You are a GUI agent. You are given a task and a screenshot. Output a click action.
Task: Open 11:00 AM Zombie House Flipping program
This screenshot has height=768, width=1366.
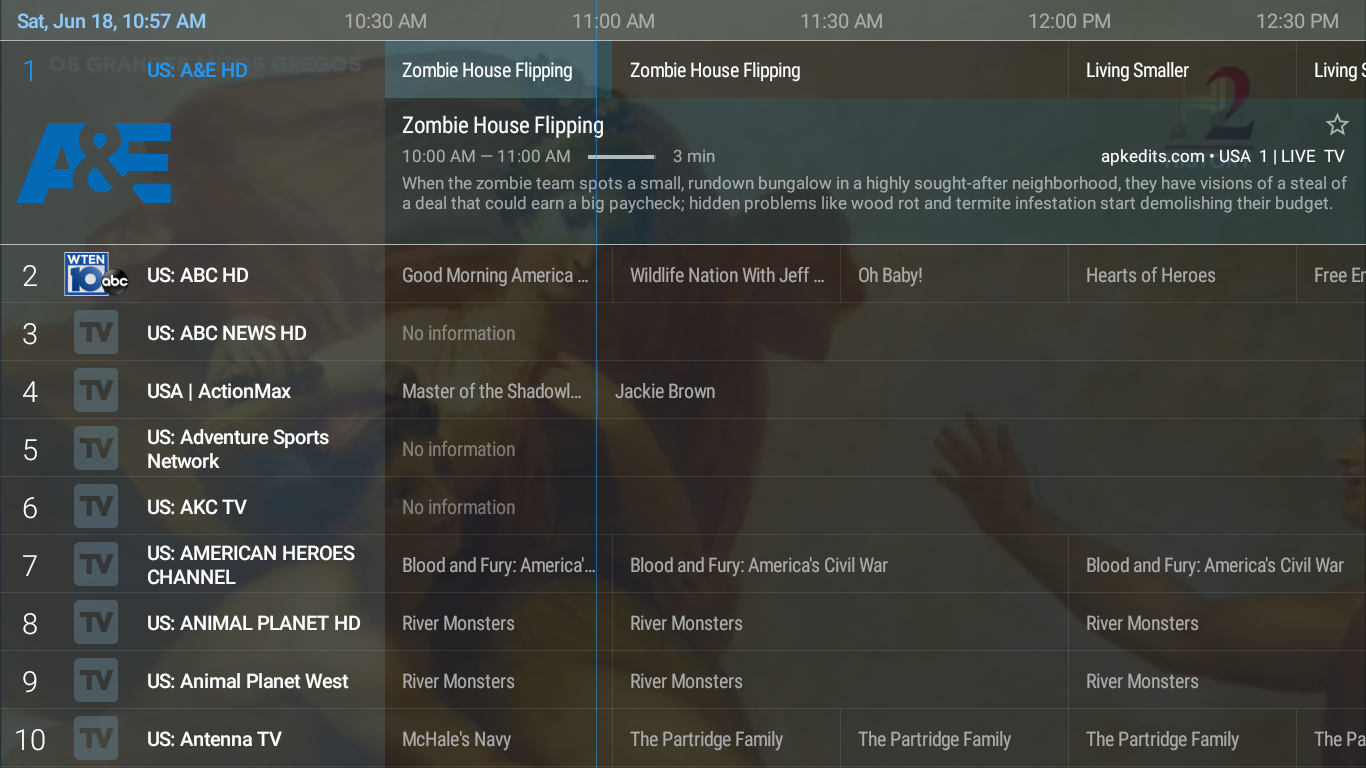840,70
